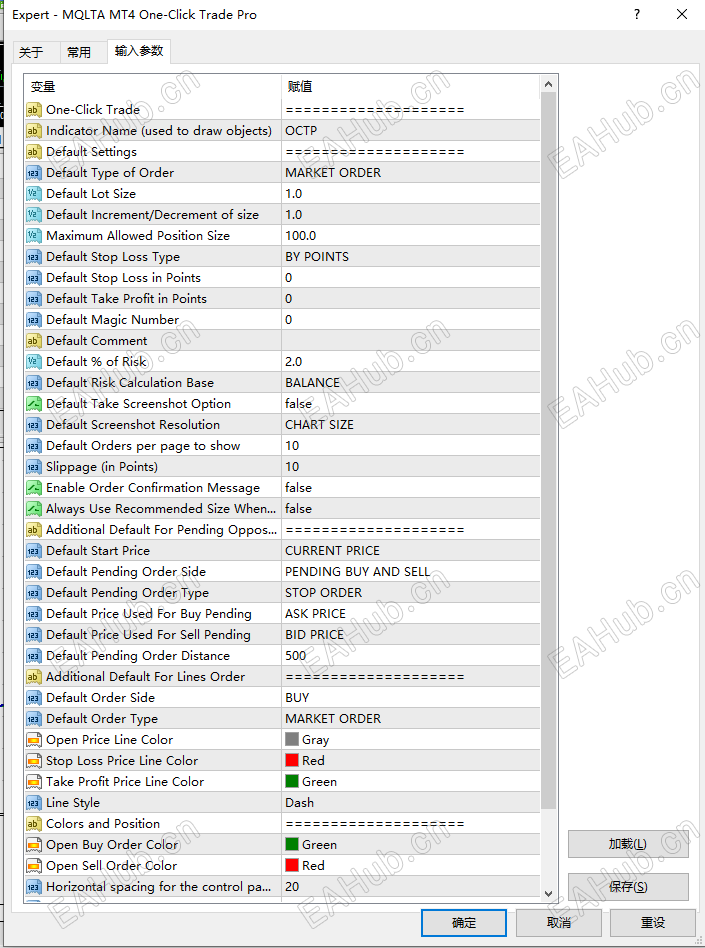Pick the Gray swatch for Open Price Line
The image size is (705, 948).
pyautogui.click(x=292, y=739)
